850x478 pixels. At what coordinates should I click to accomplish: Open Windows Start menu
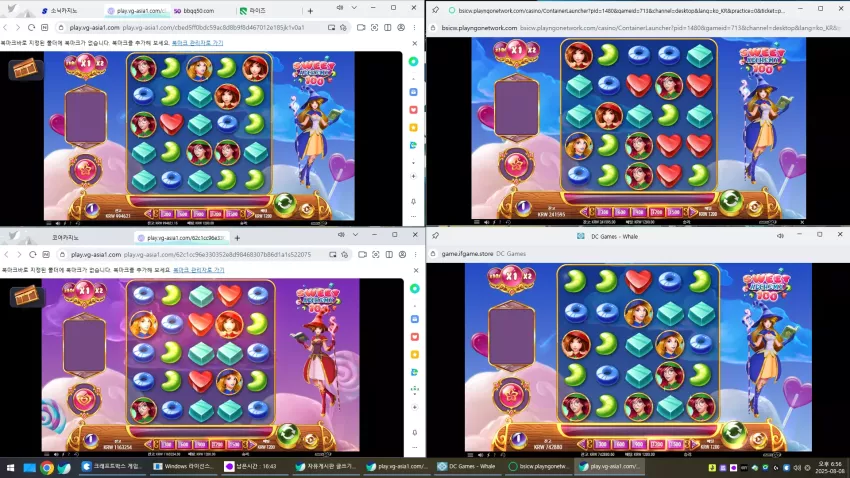click(x=10, y=467)
